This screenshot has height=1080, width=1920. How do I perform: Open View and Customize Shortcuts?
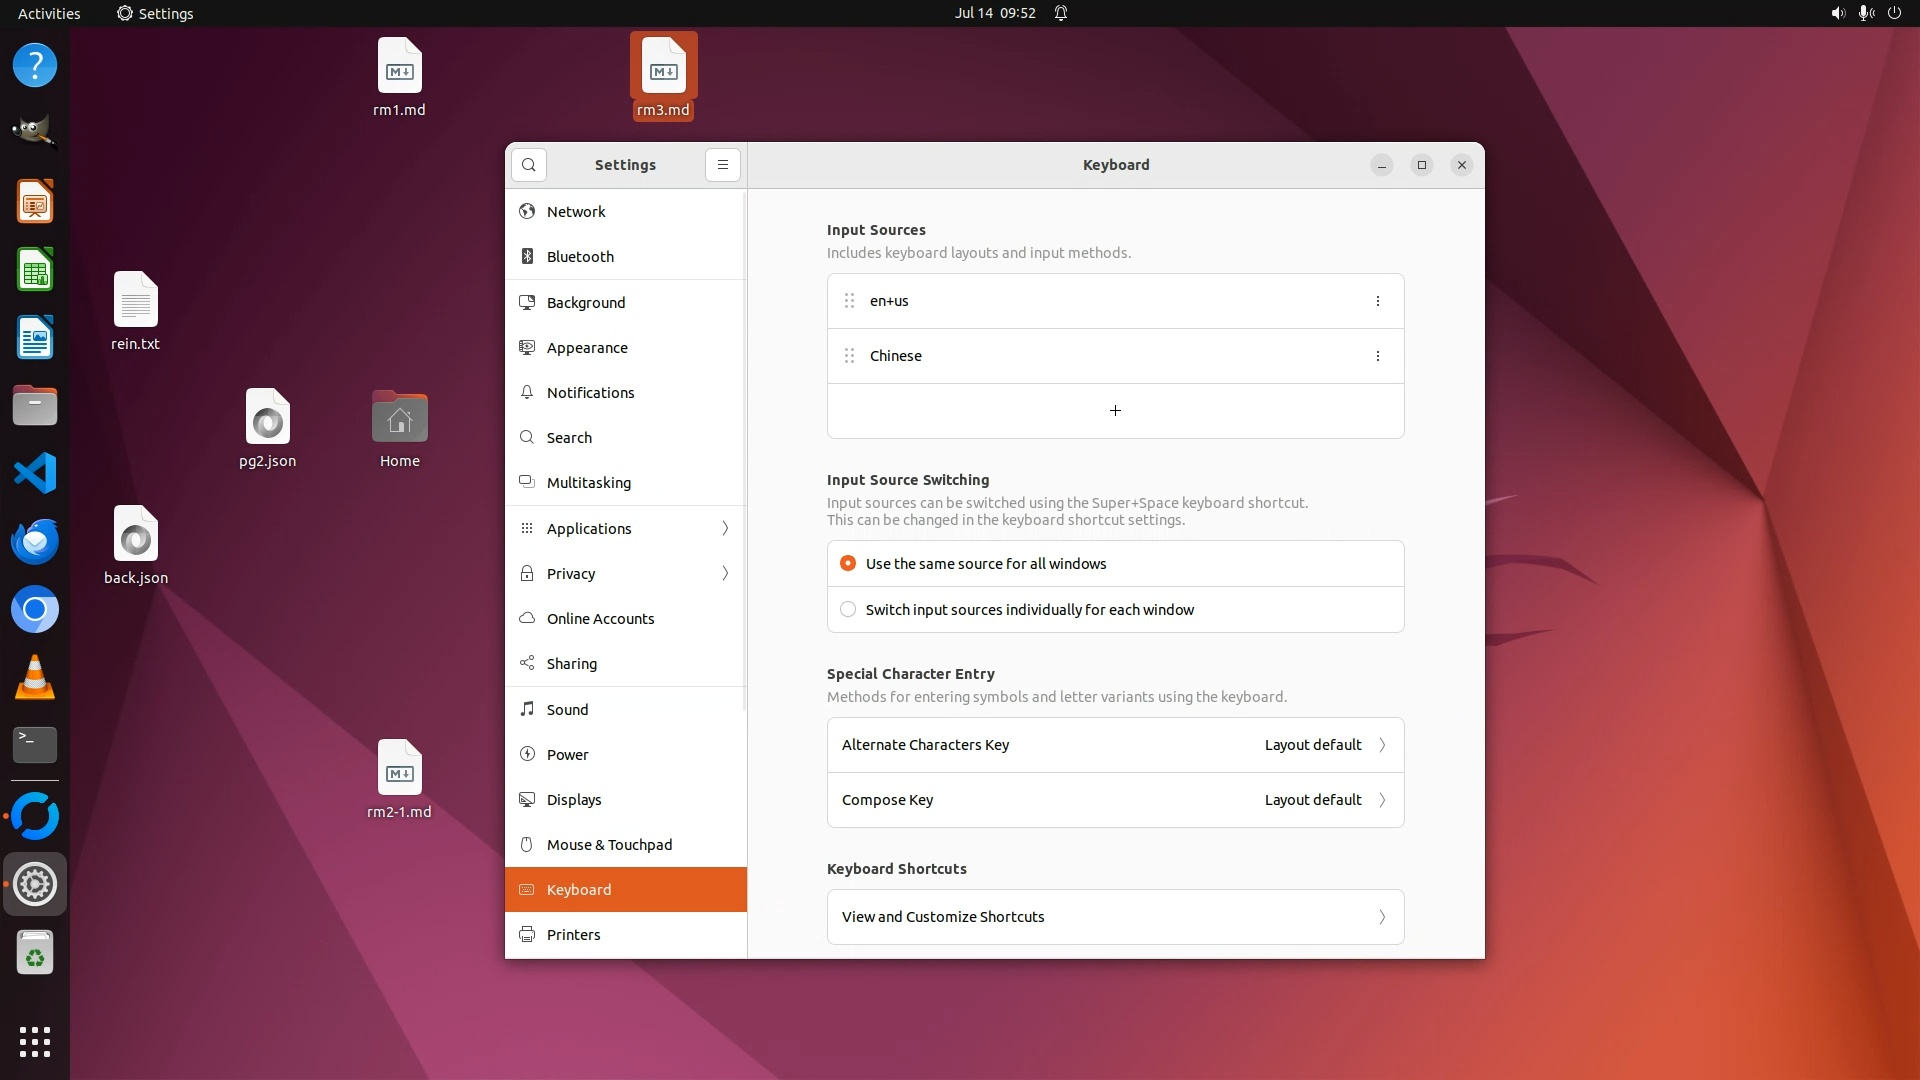coord(1115,917)
